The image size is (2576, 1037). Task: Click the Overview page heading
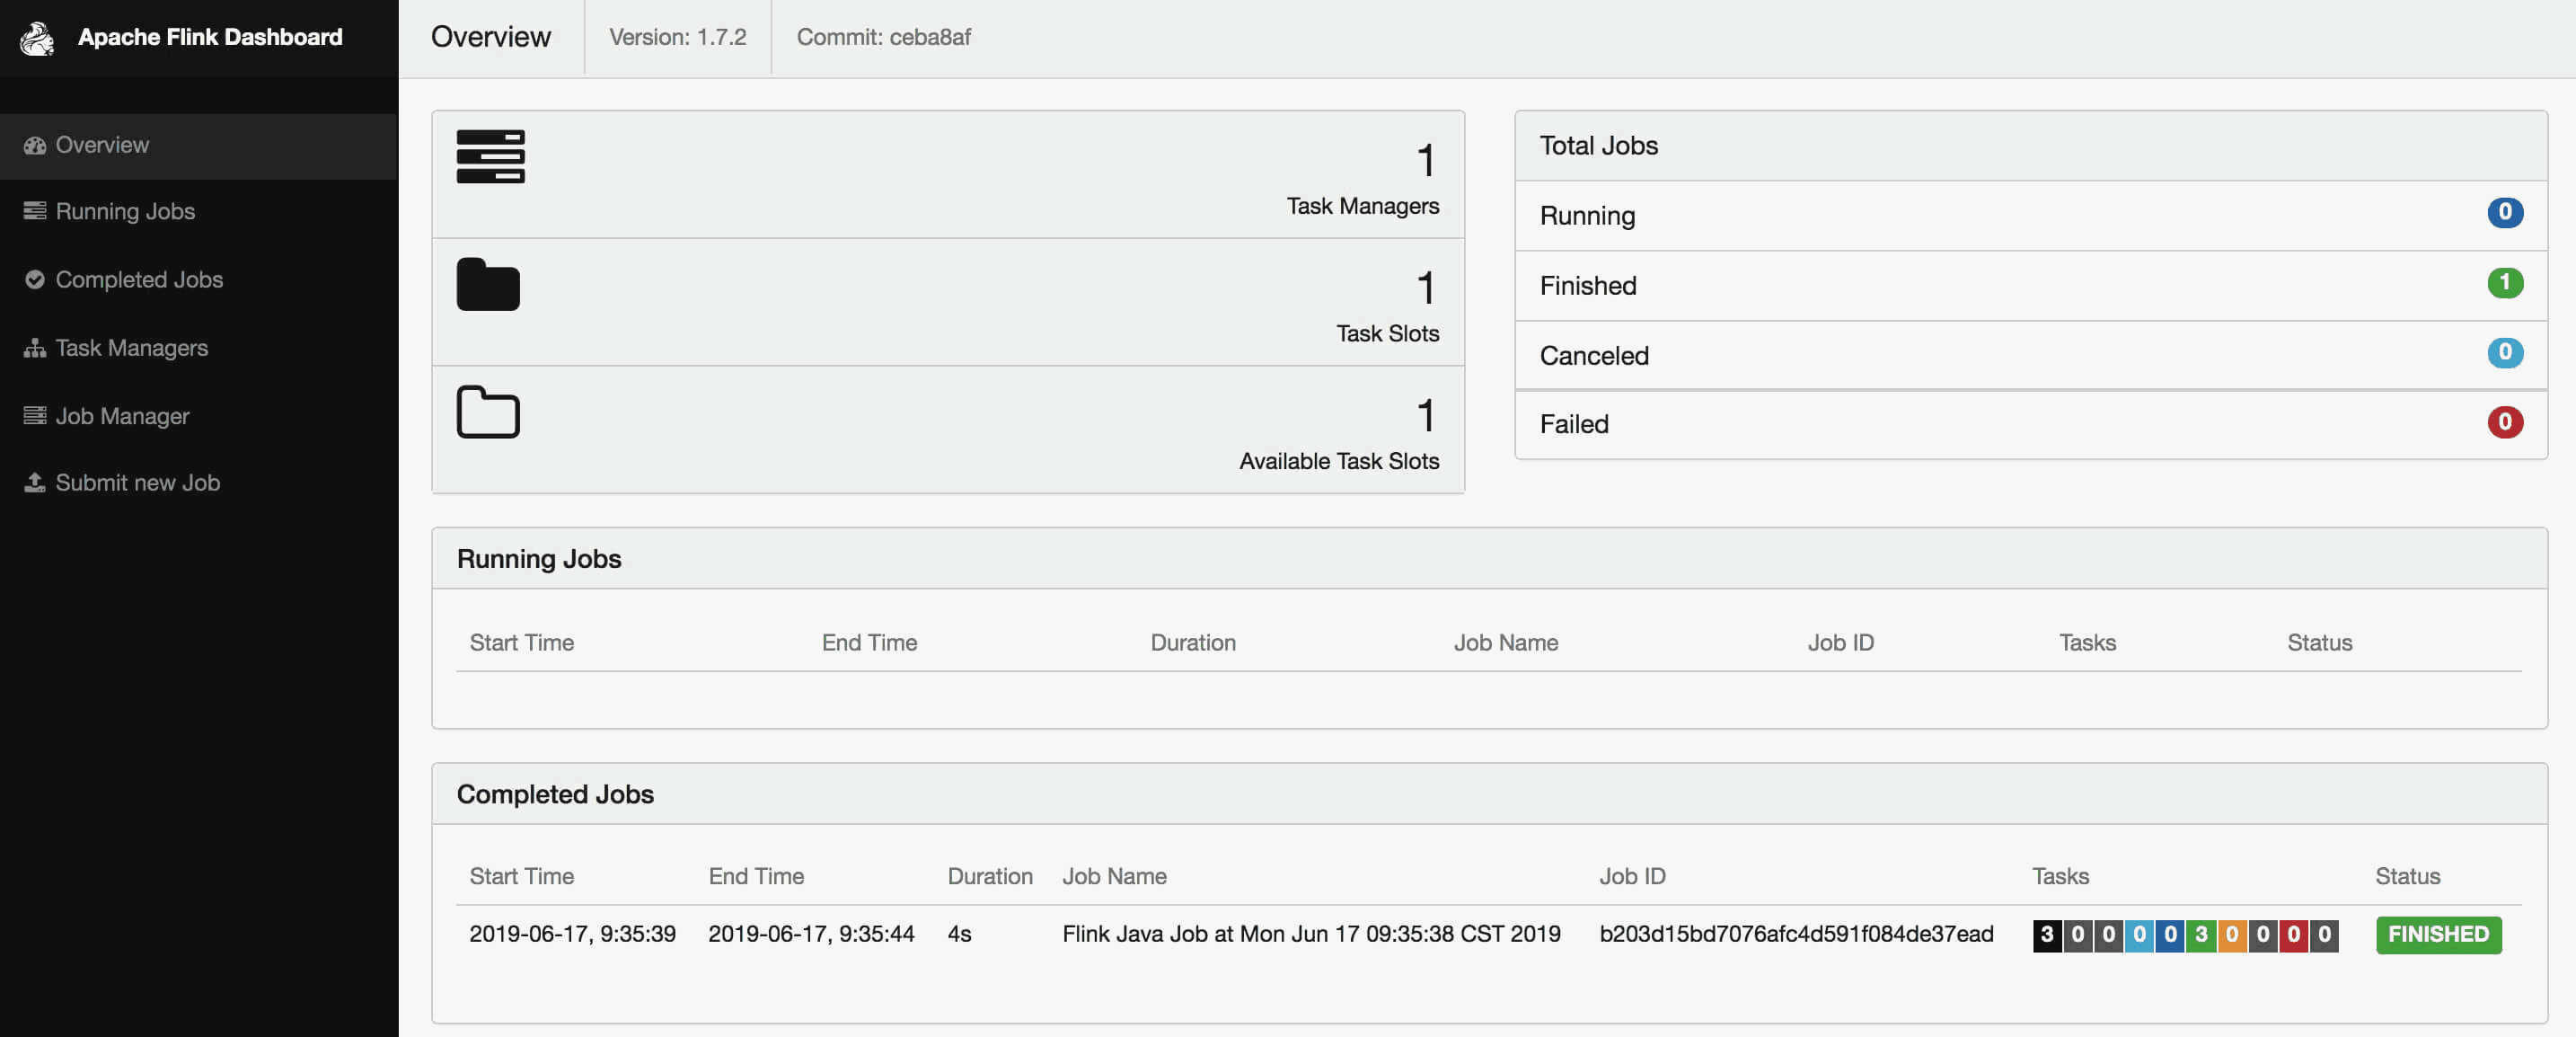tap(490, 37)
